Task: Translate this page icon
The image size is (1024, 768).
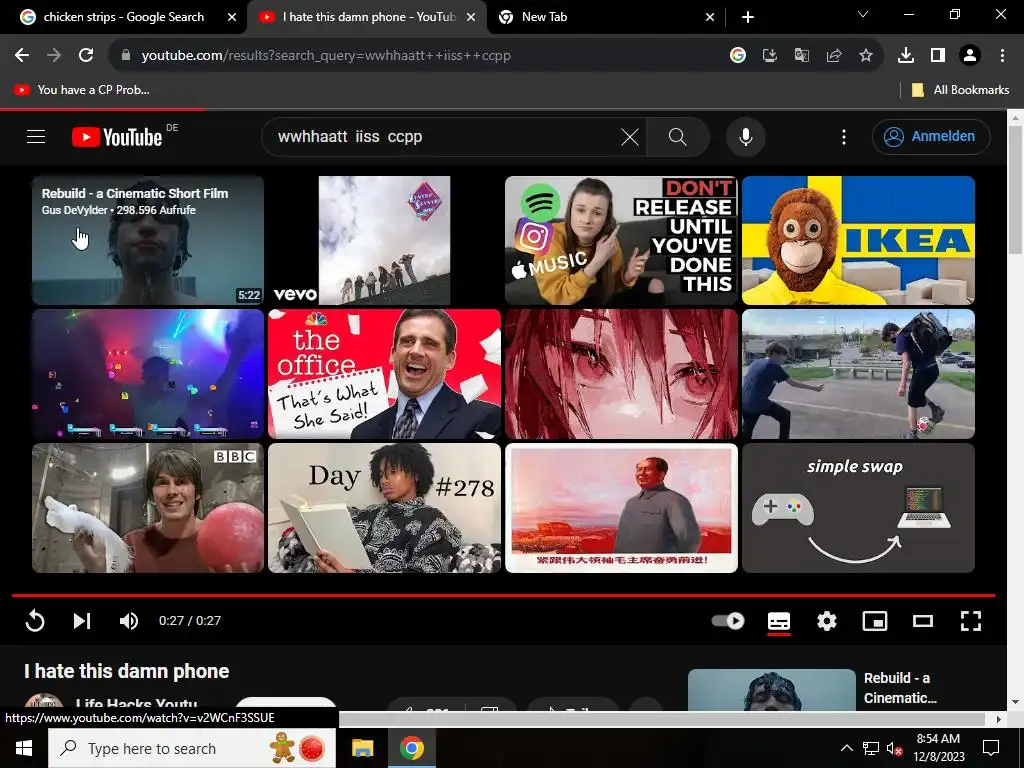Action: 802,56
